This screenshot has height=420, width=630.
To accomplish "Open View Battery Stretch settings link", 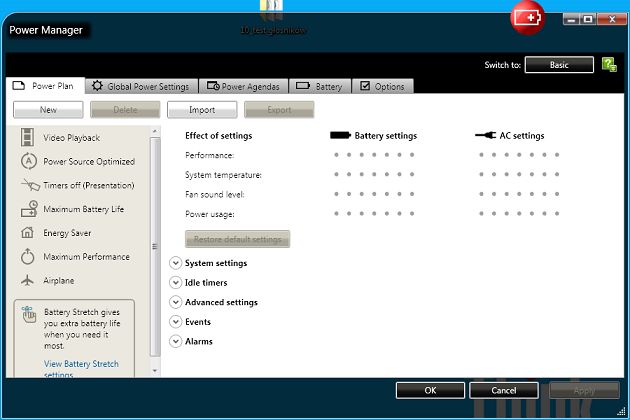I will (81, 369).
